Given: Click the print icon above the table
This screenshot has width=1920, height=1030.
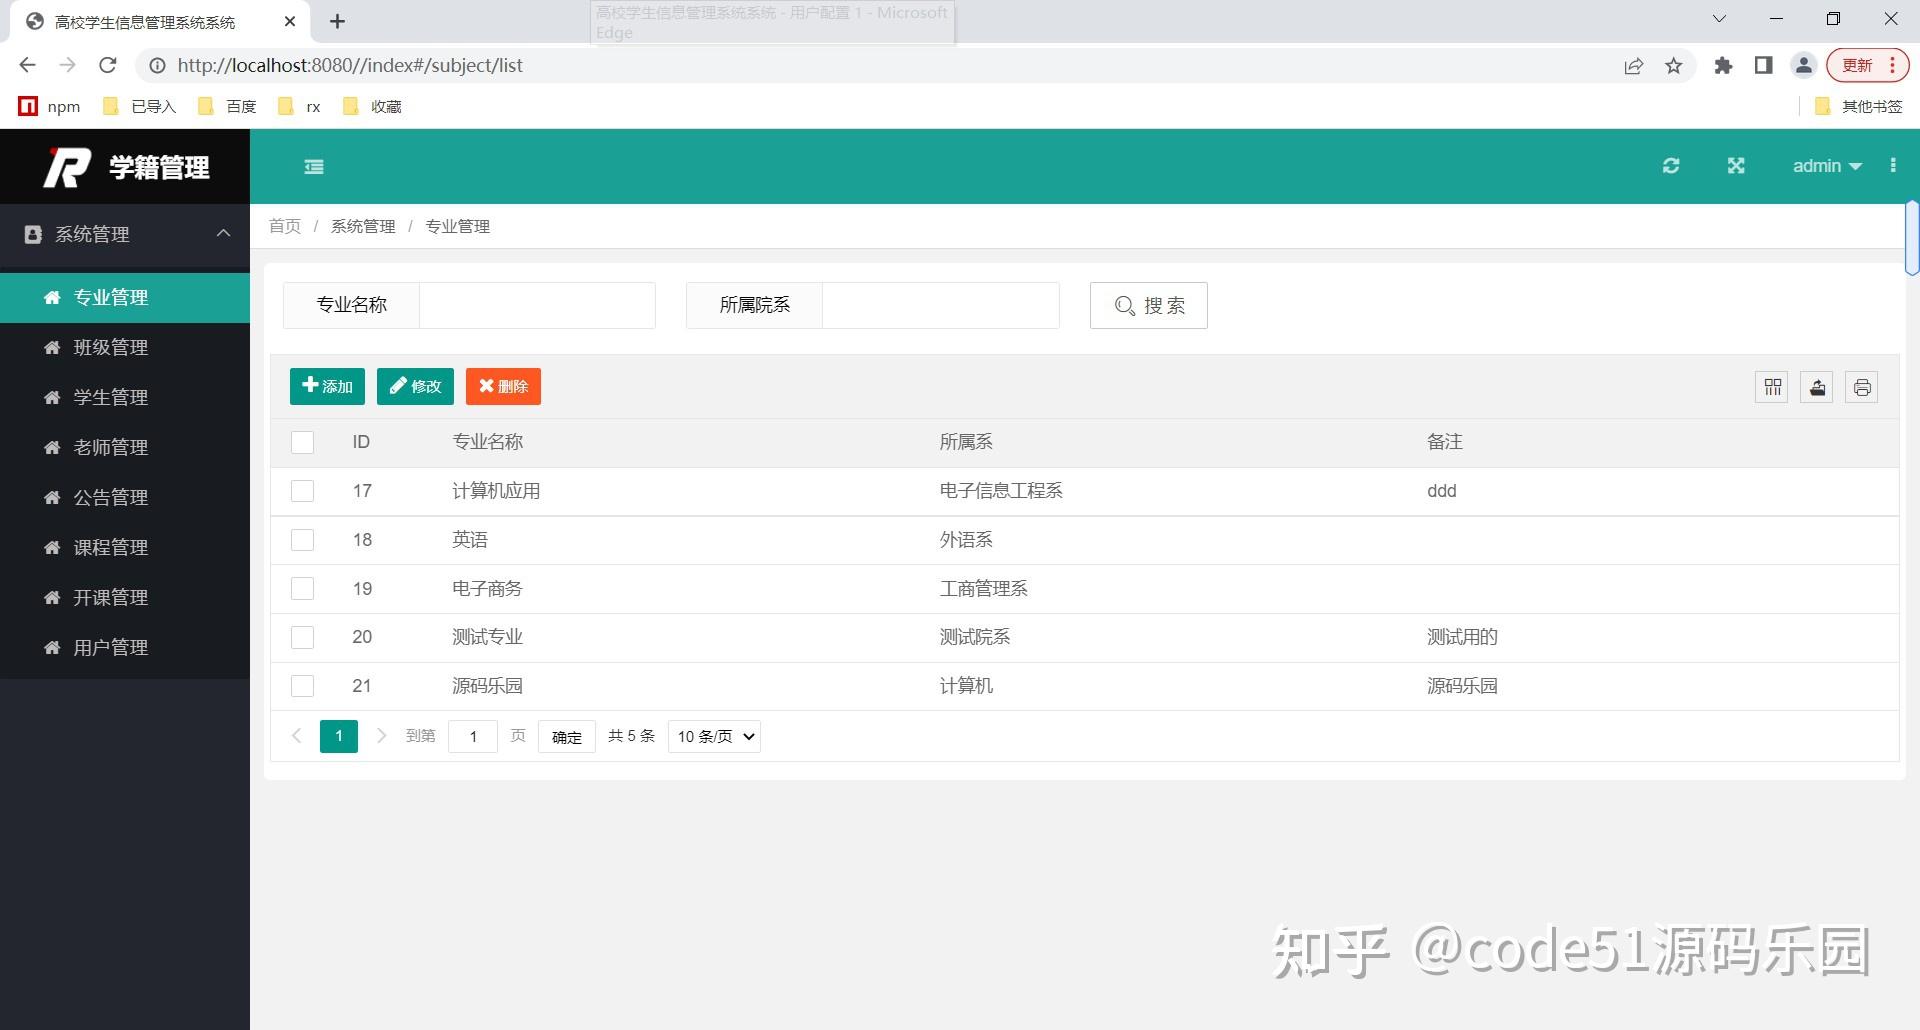Looking at the screenshot, I should coord(1861,387).
